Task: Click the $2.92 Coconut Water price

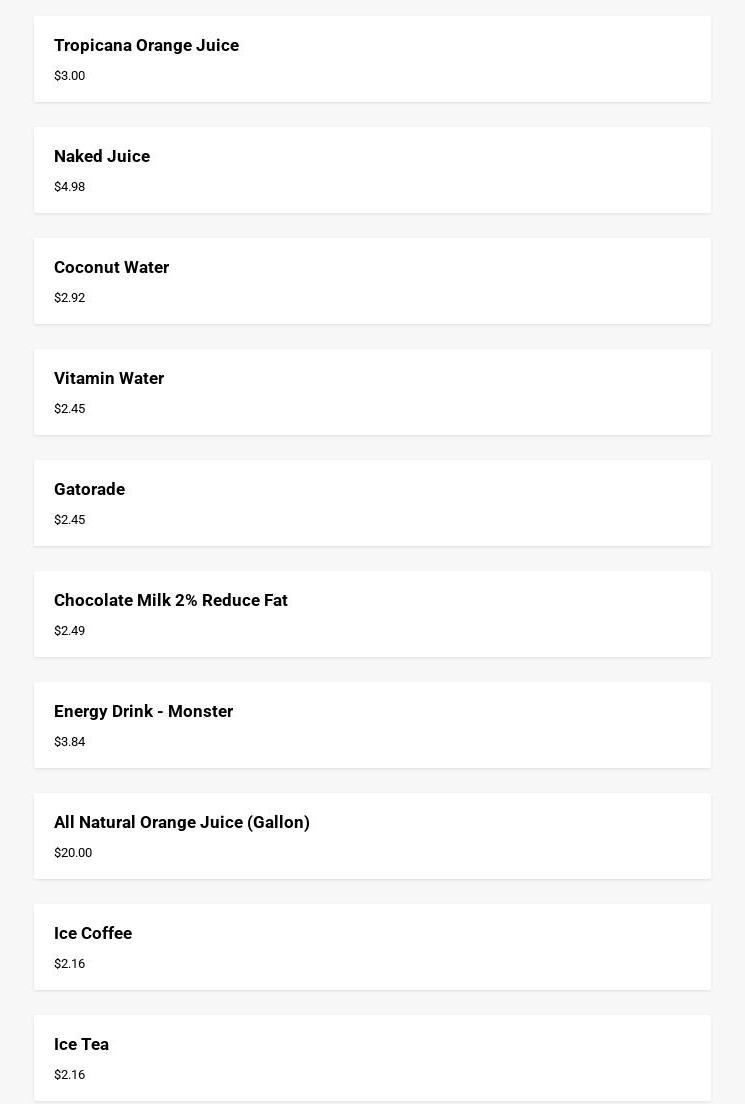Action: pyautogui.click(x=70, y=298)
